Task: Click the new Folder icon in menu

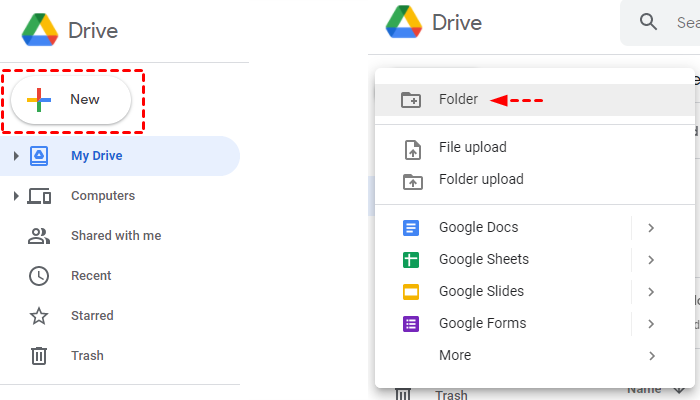Action: (411, 99)
